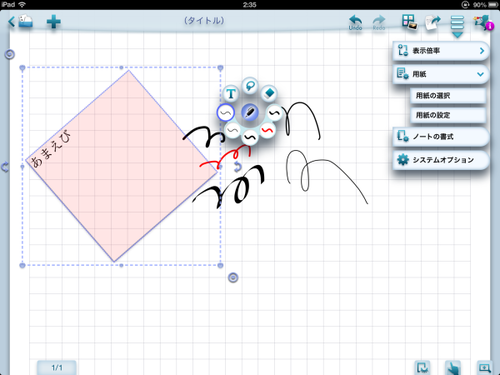
Task: Choose the red pen preset
Action: [267, 130]
